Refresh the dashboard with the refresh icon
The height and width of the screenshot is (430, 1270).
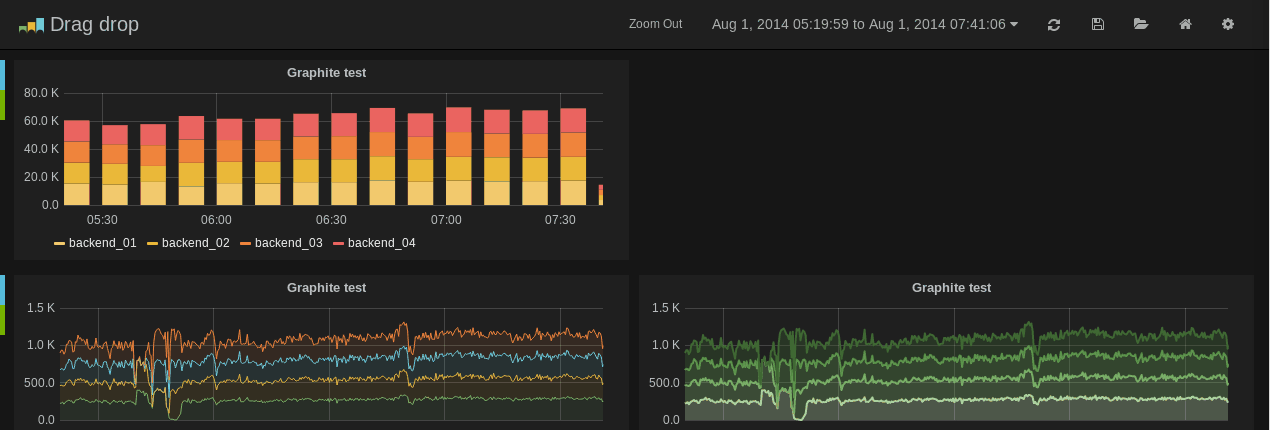(1053, 24)
